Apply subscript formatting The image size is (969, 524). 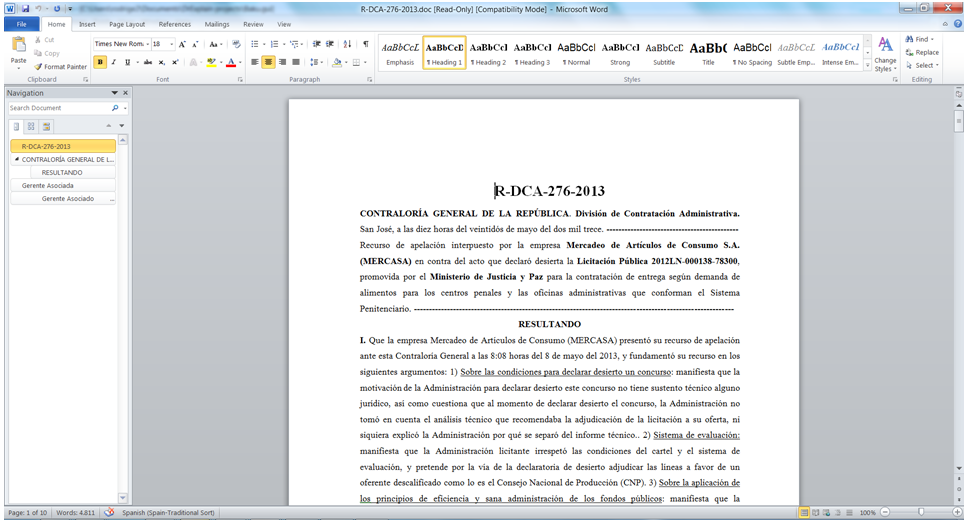pyautogui.click(x=162, y=62)
